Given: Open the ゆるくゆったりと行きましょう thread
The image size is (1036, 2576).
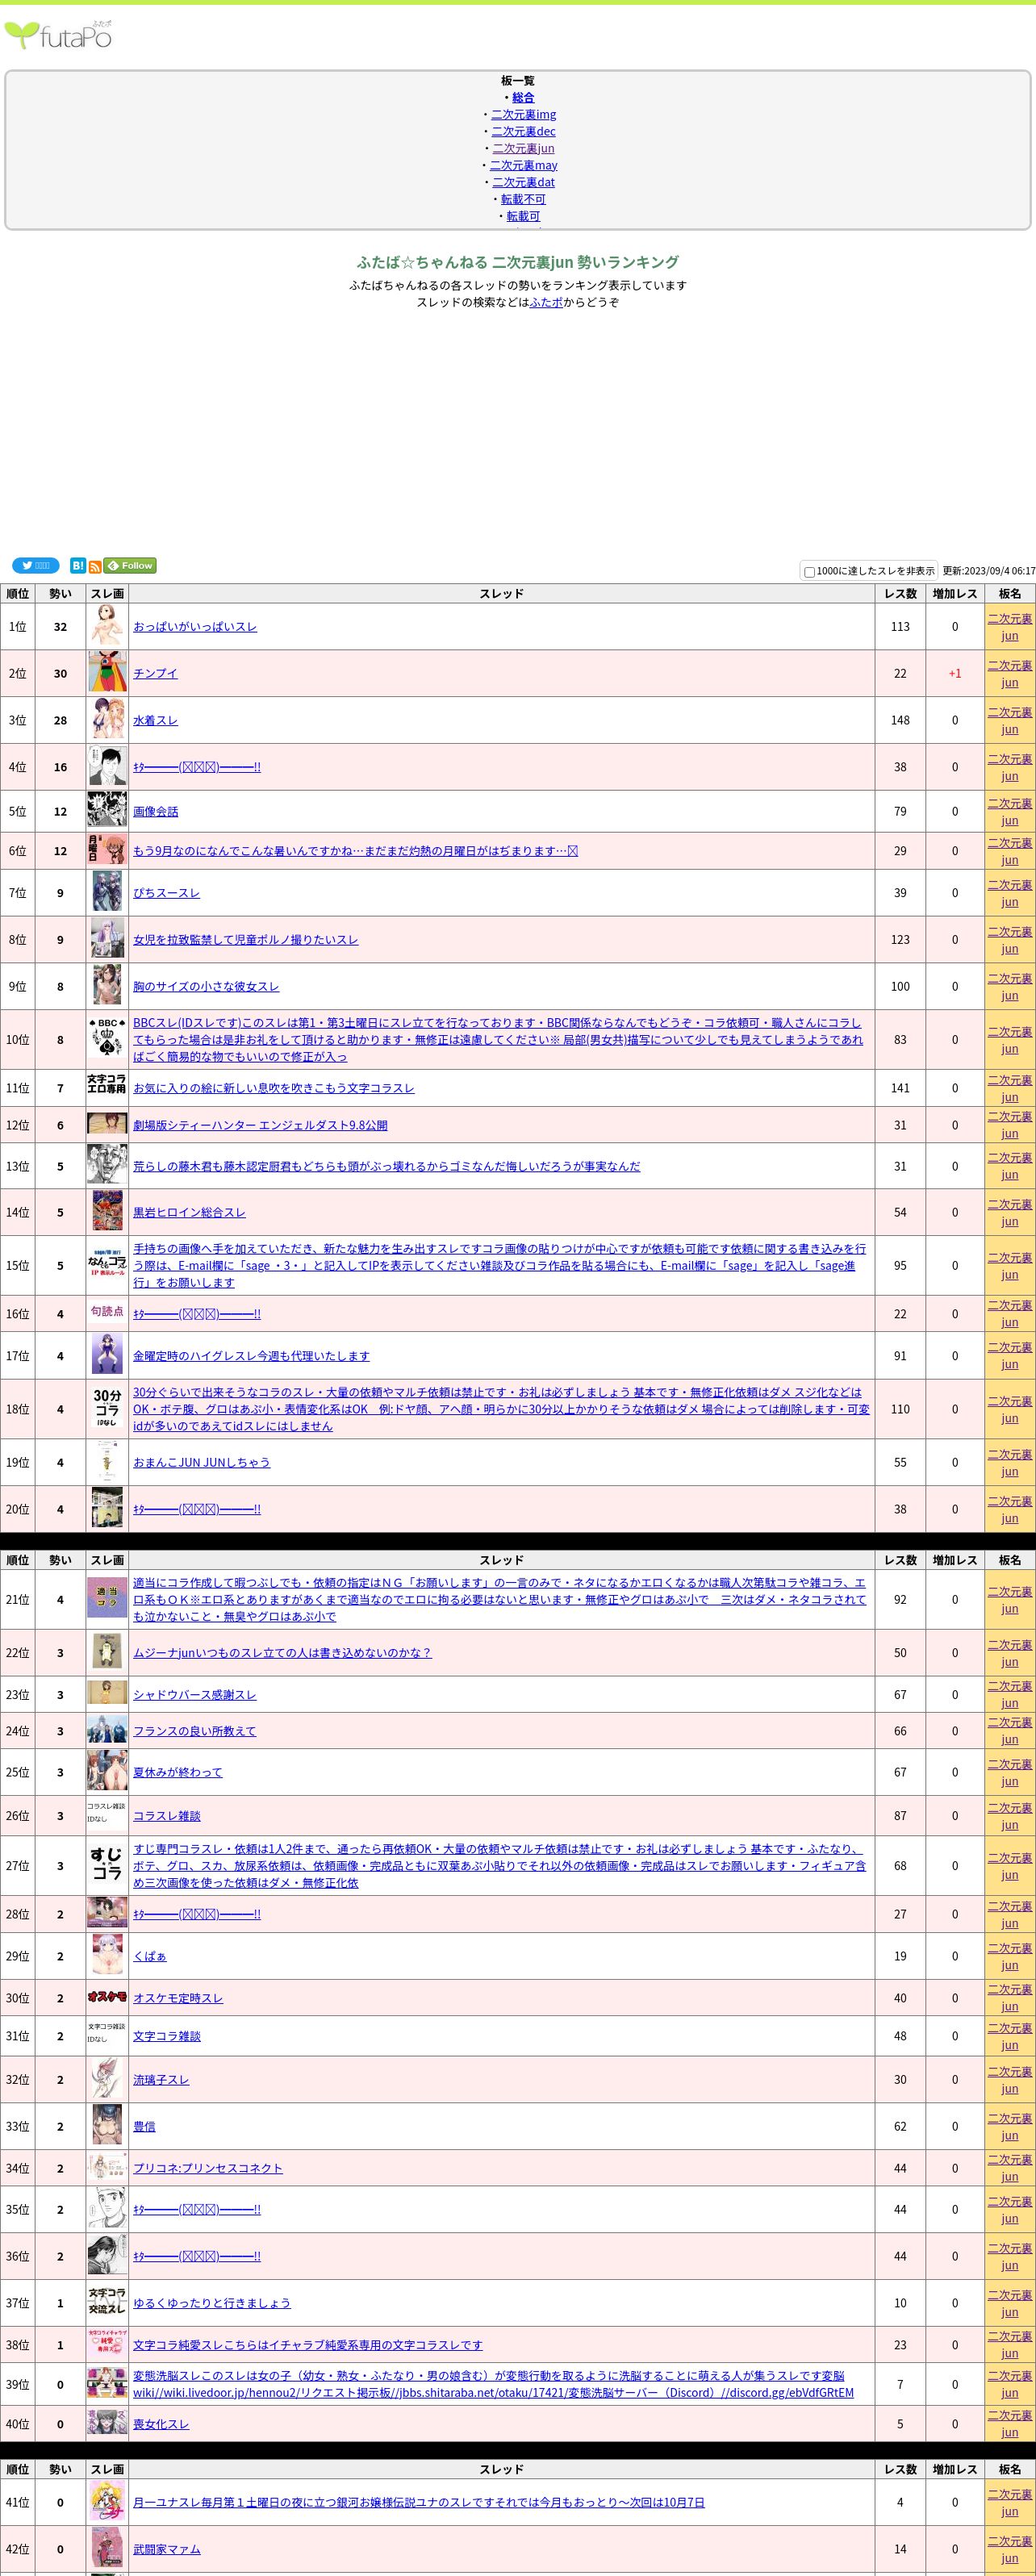Looking at the screenshot, I should [x=212, y=2303].
